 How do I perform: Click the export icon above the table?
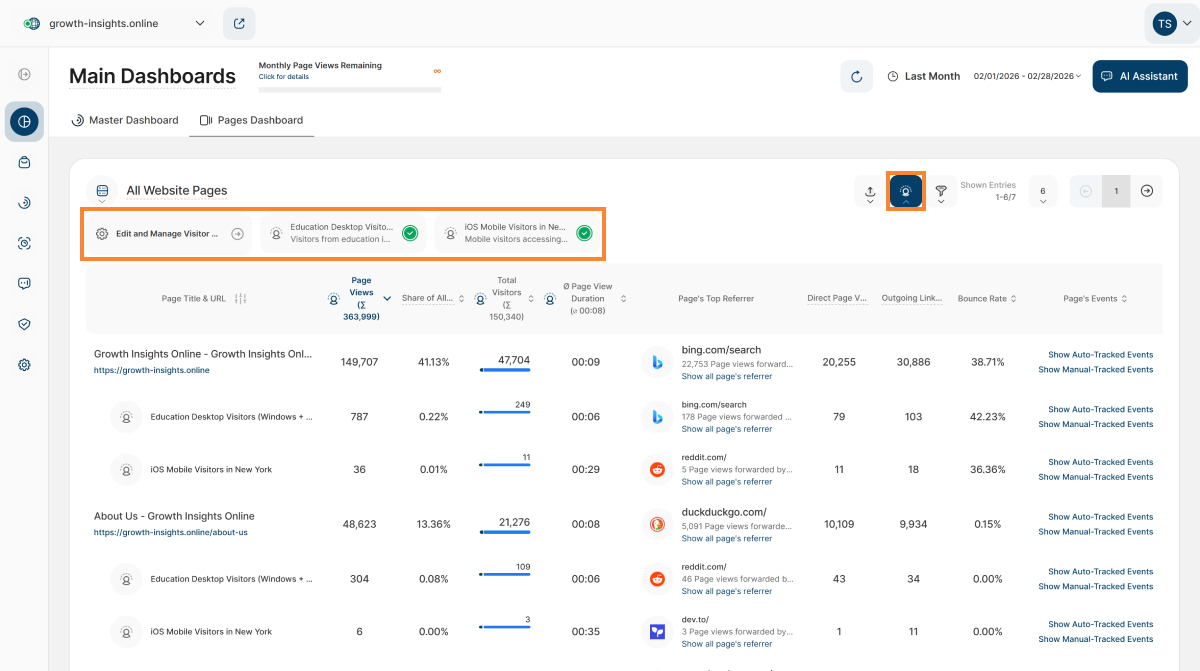(x=870, y=191)
